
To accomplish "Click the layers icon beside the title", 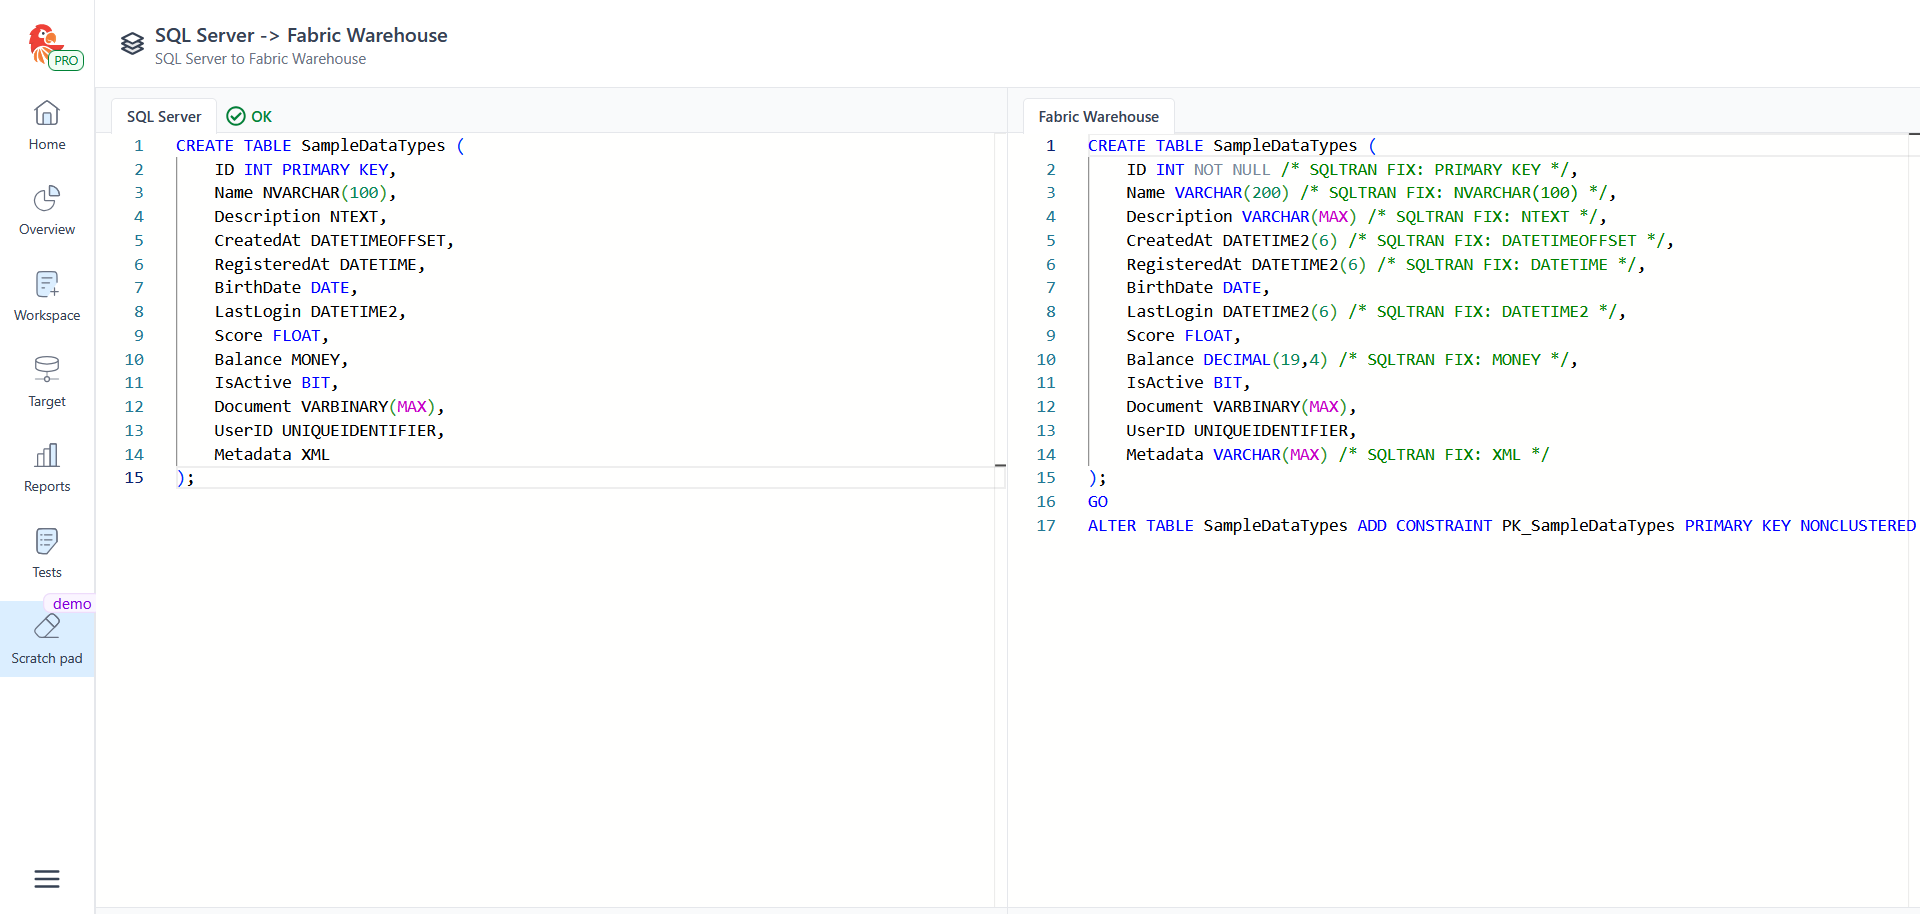I will tap(132, 44).
